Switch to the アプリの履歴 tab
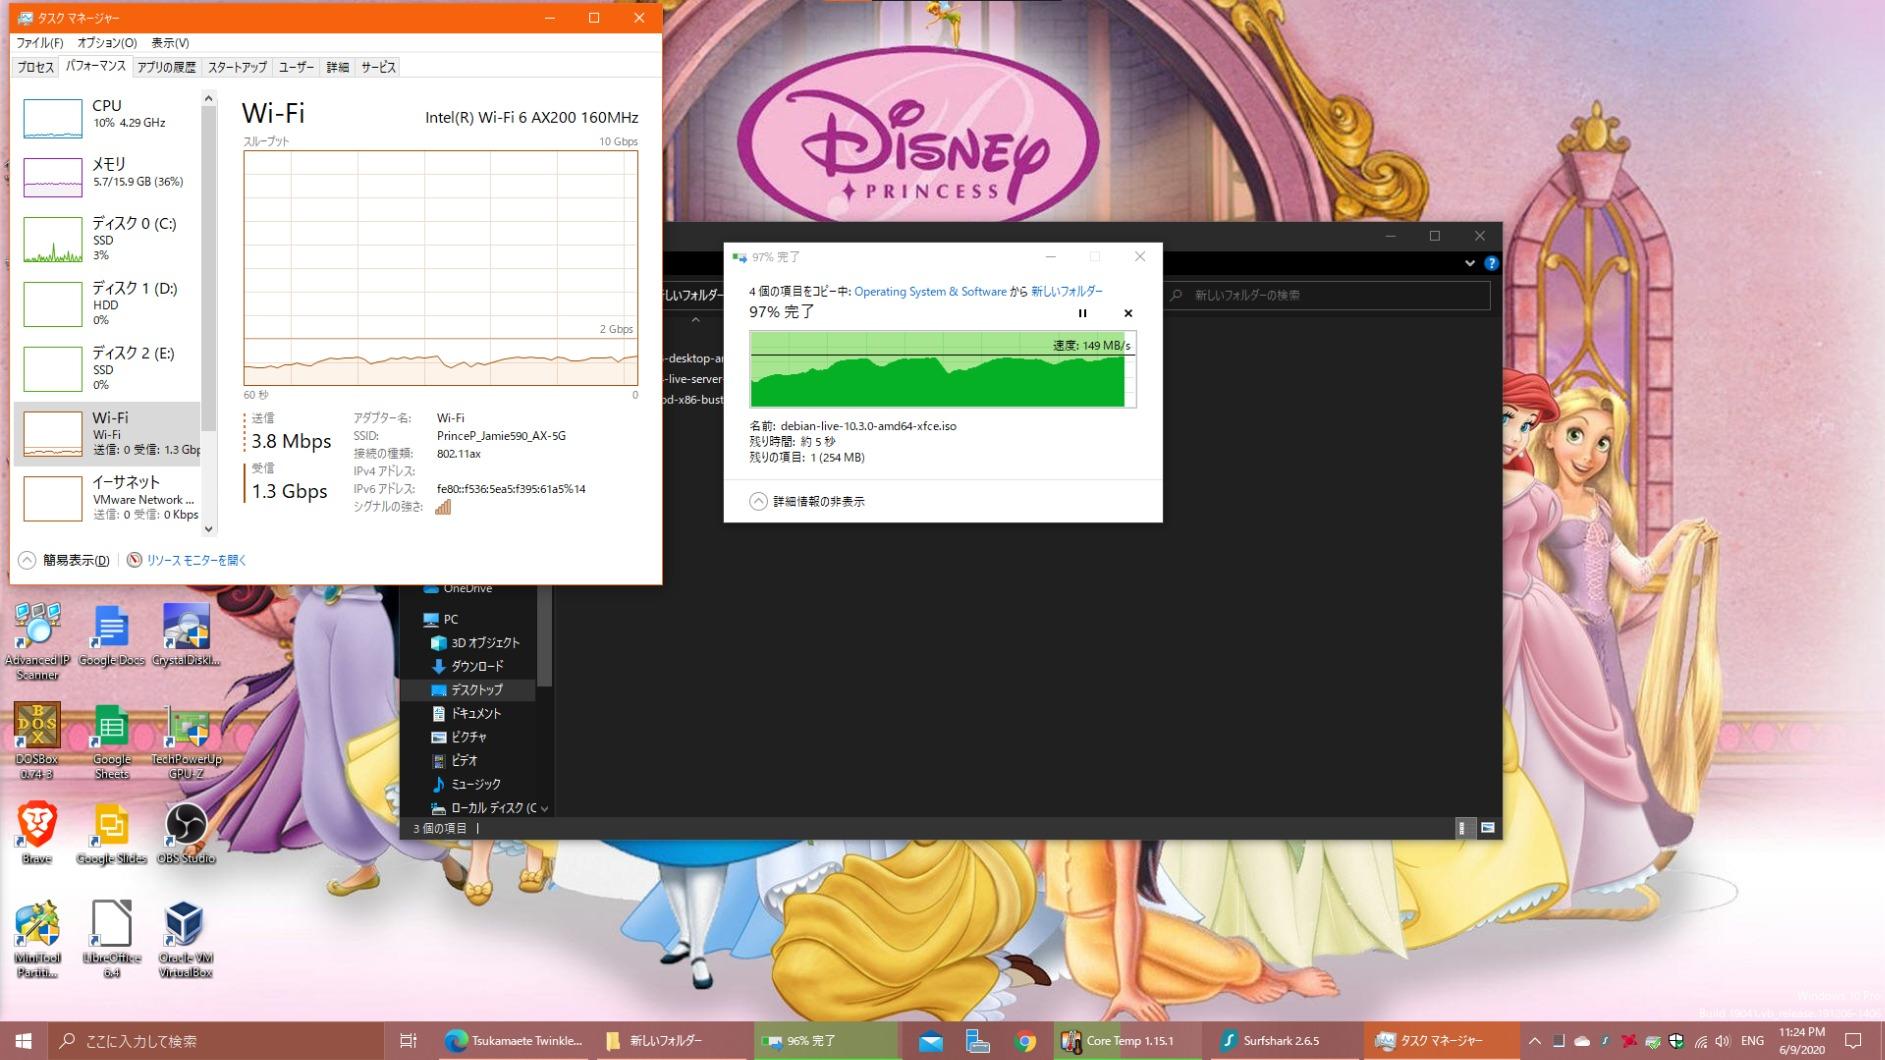 pos(166,67)
